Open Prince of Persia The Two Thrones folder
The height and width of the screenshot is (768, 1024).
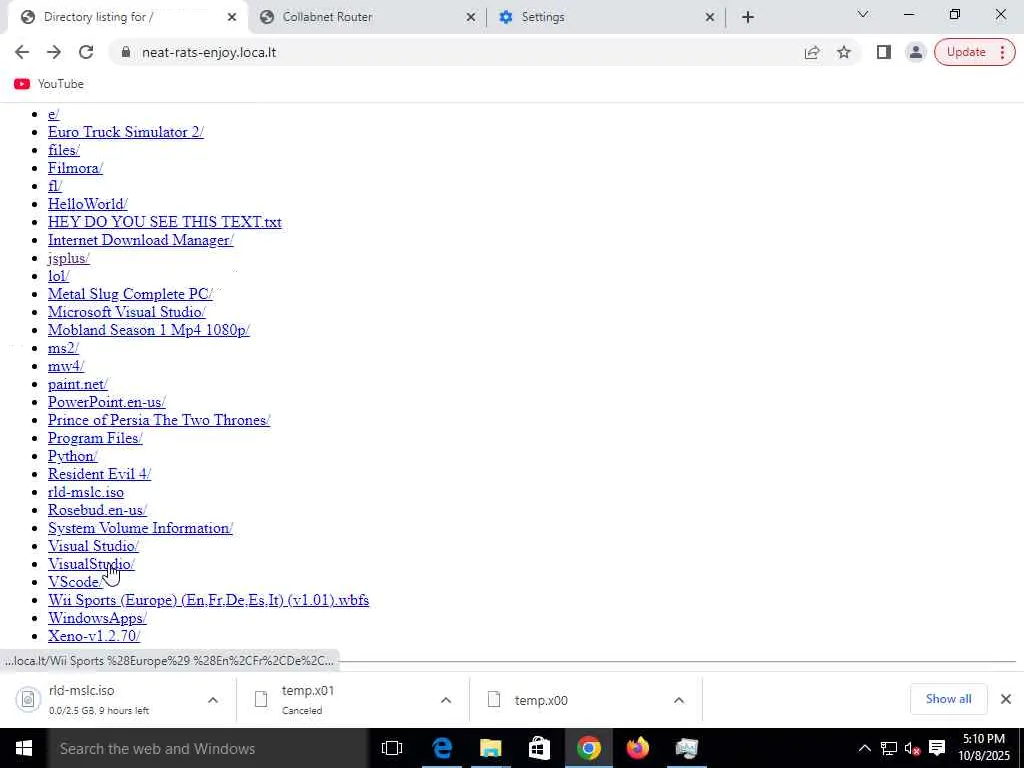pos(159,420)
